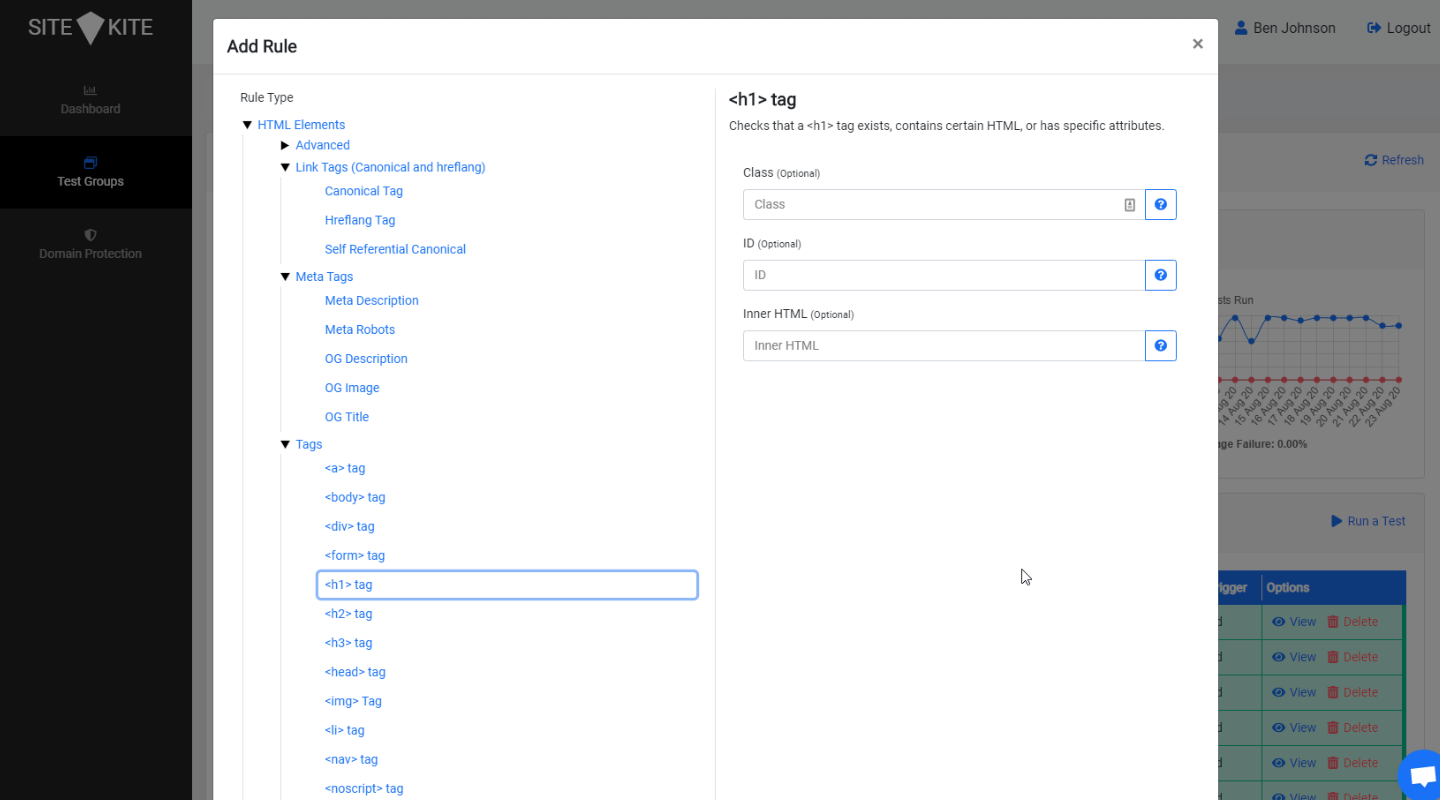Open the Ben Johnson user menu
The width and height of the screenshot is (1440, 800).
pyautogui.click(x=1285, y=28)
